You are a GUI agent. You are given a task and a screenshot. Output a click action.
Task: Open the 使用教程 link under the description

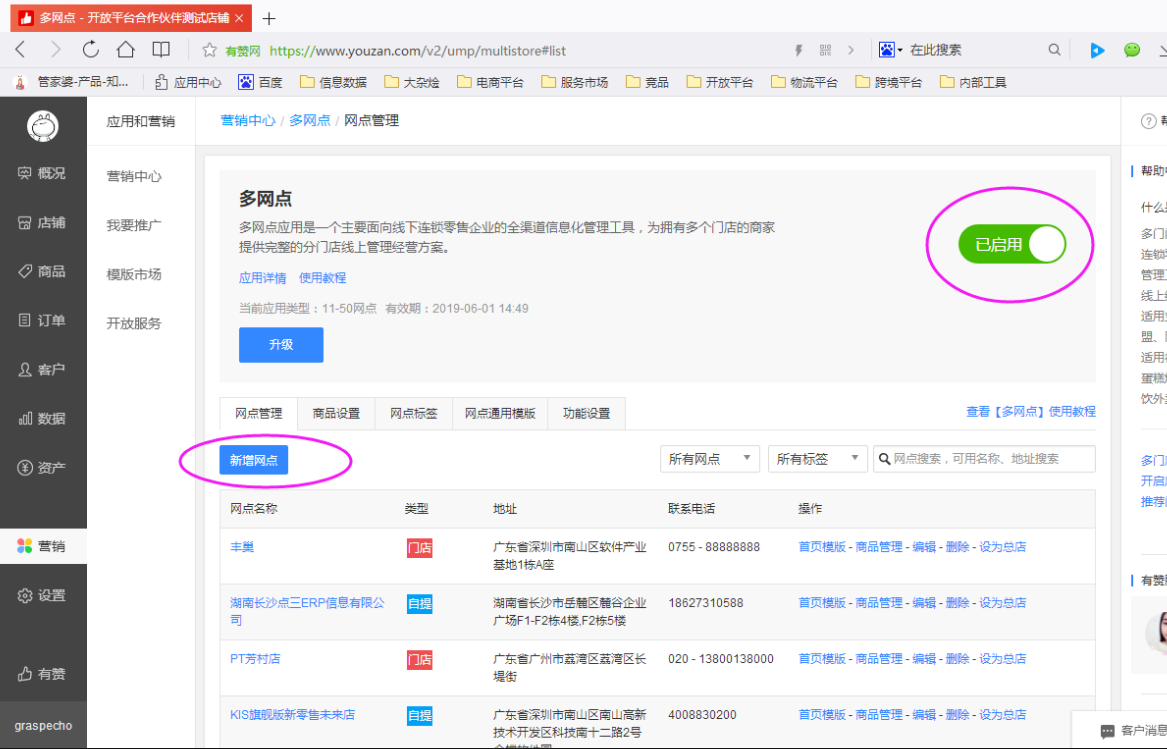322,278
